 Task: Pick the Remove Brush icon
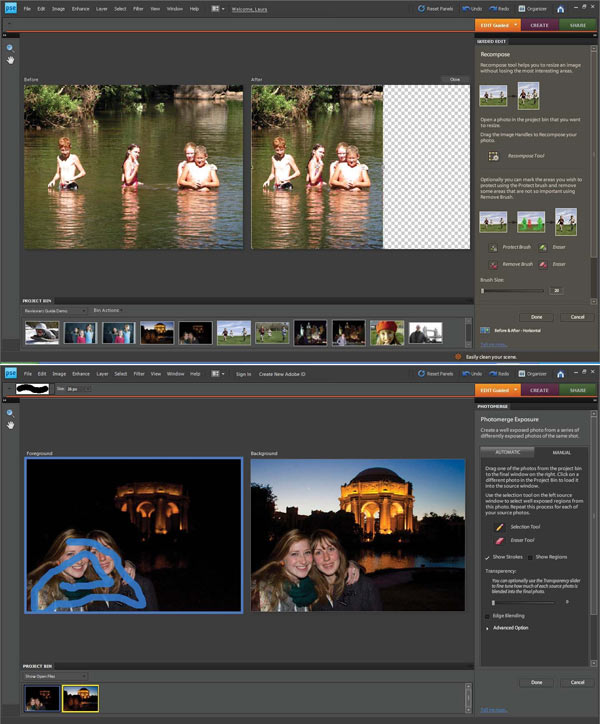pos(493,265)
